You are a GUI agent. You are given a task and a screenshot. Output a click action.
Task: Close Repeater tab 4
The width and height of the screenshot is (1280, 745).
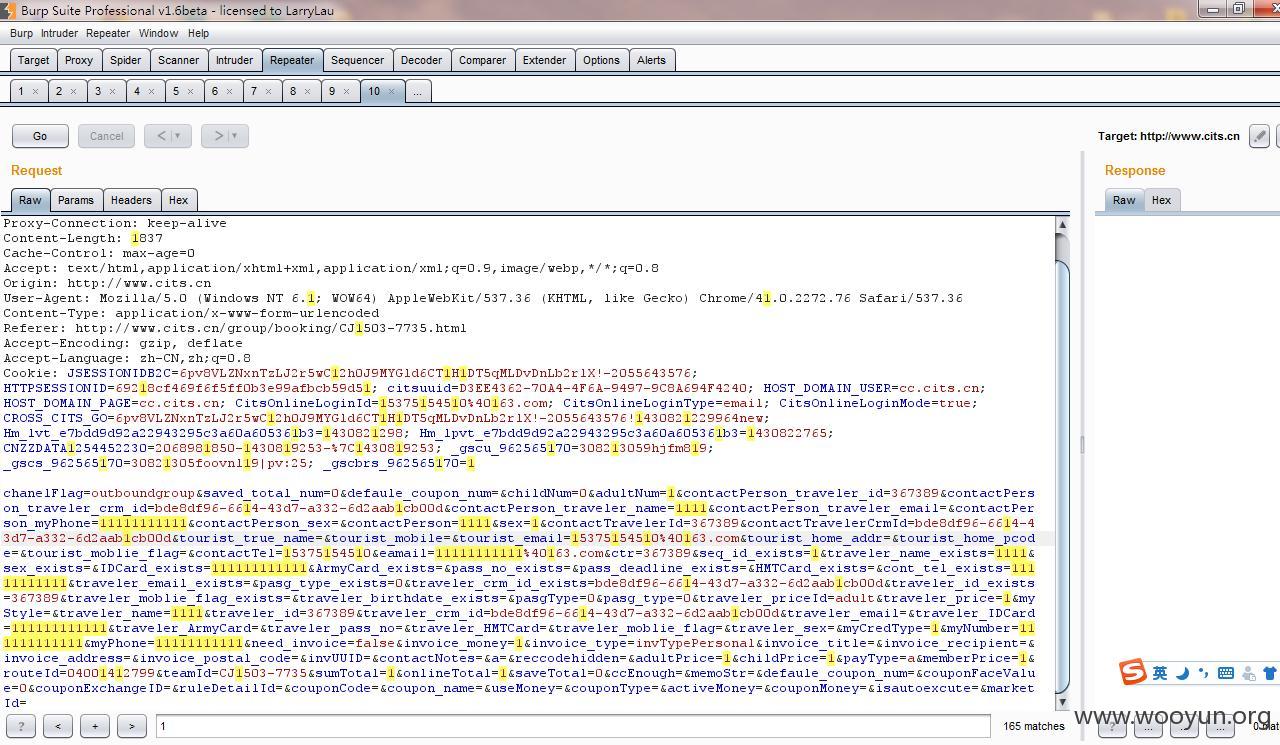tap(151, 91)
